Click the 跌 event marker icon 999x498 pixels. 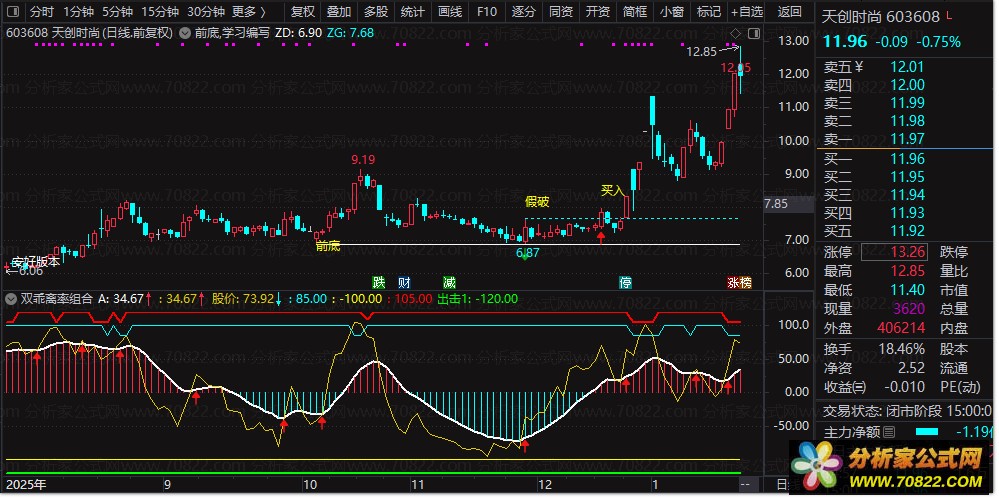379,283
